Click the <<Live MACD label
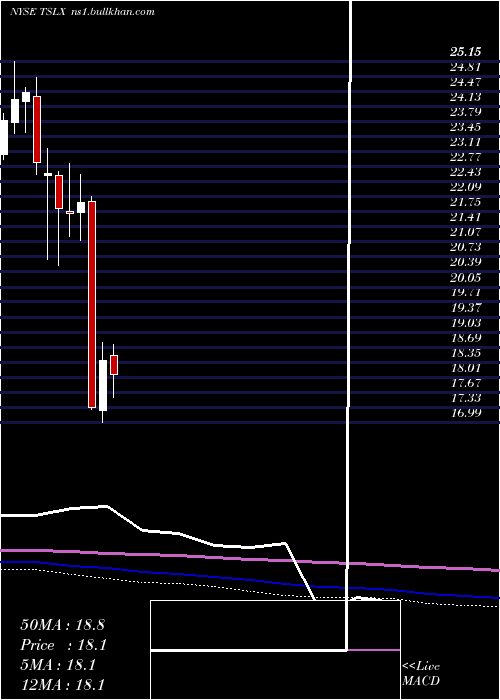 coord(421,674)
